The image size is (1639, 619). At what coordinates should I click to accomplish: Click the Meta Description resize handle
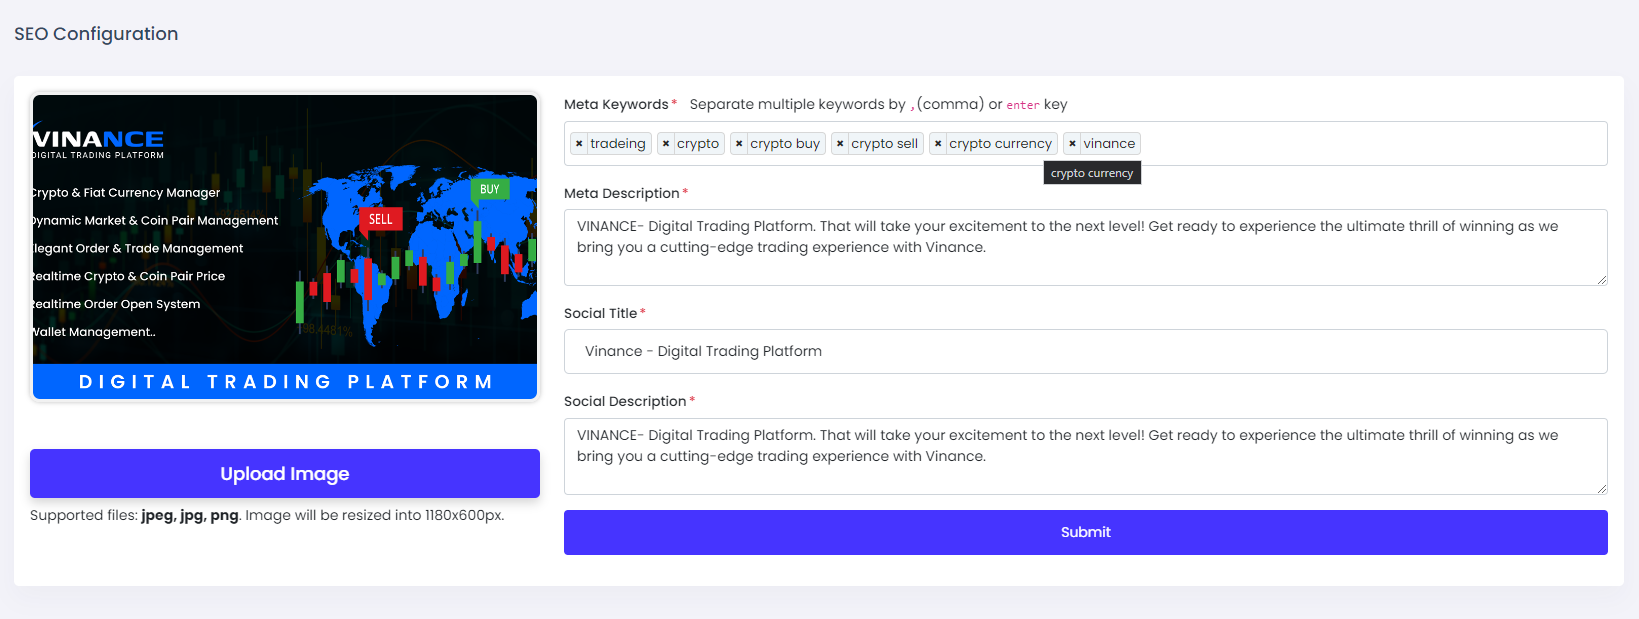pos(1601,280)
